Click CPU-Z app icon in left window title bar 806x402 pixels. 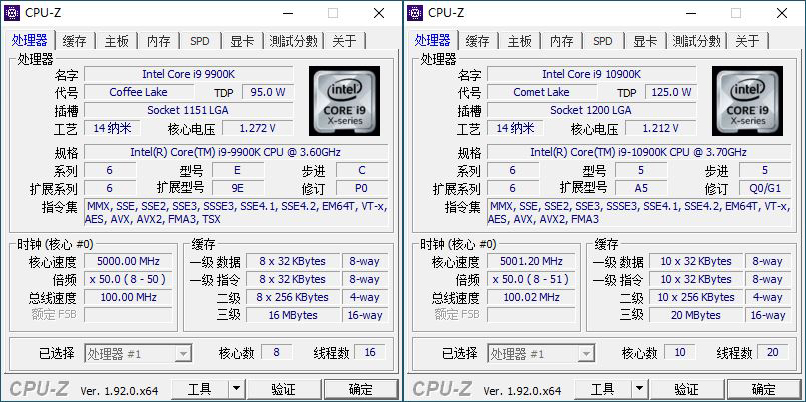[12, 13]
